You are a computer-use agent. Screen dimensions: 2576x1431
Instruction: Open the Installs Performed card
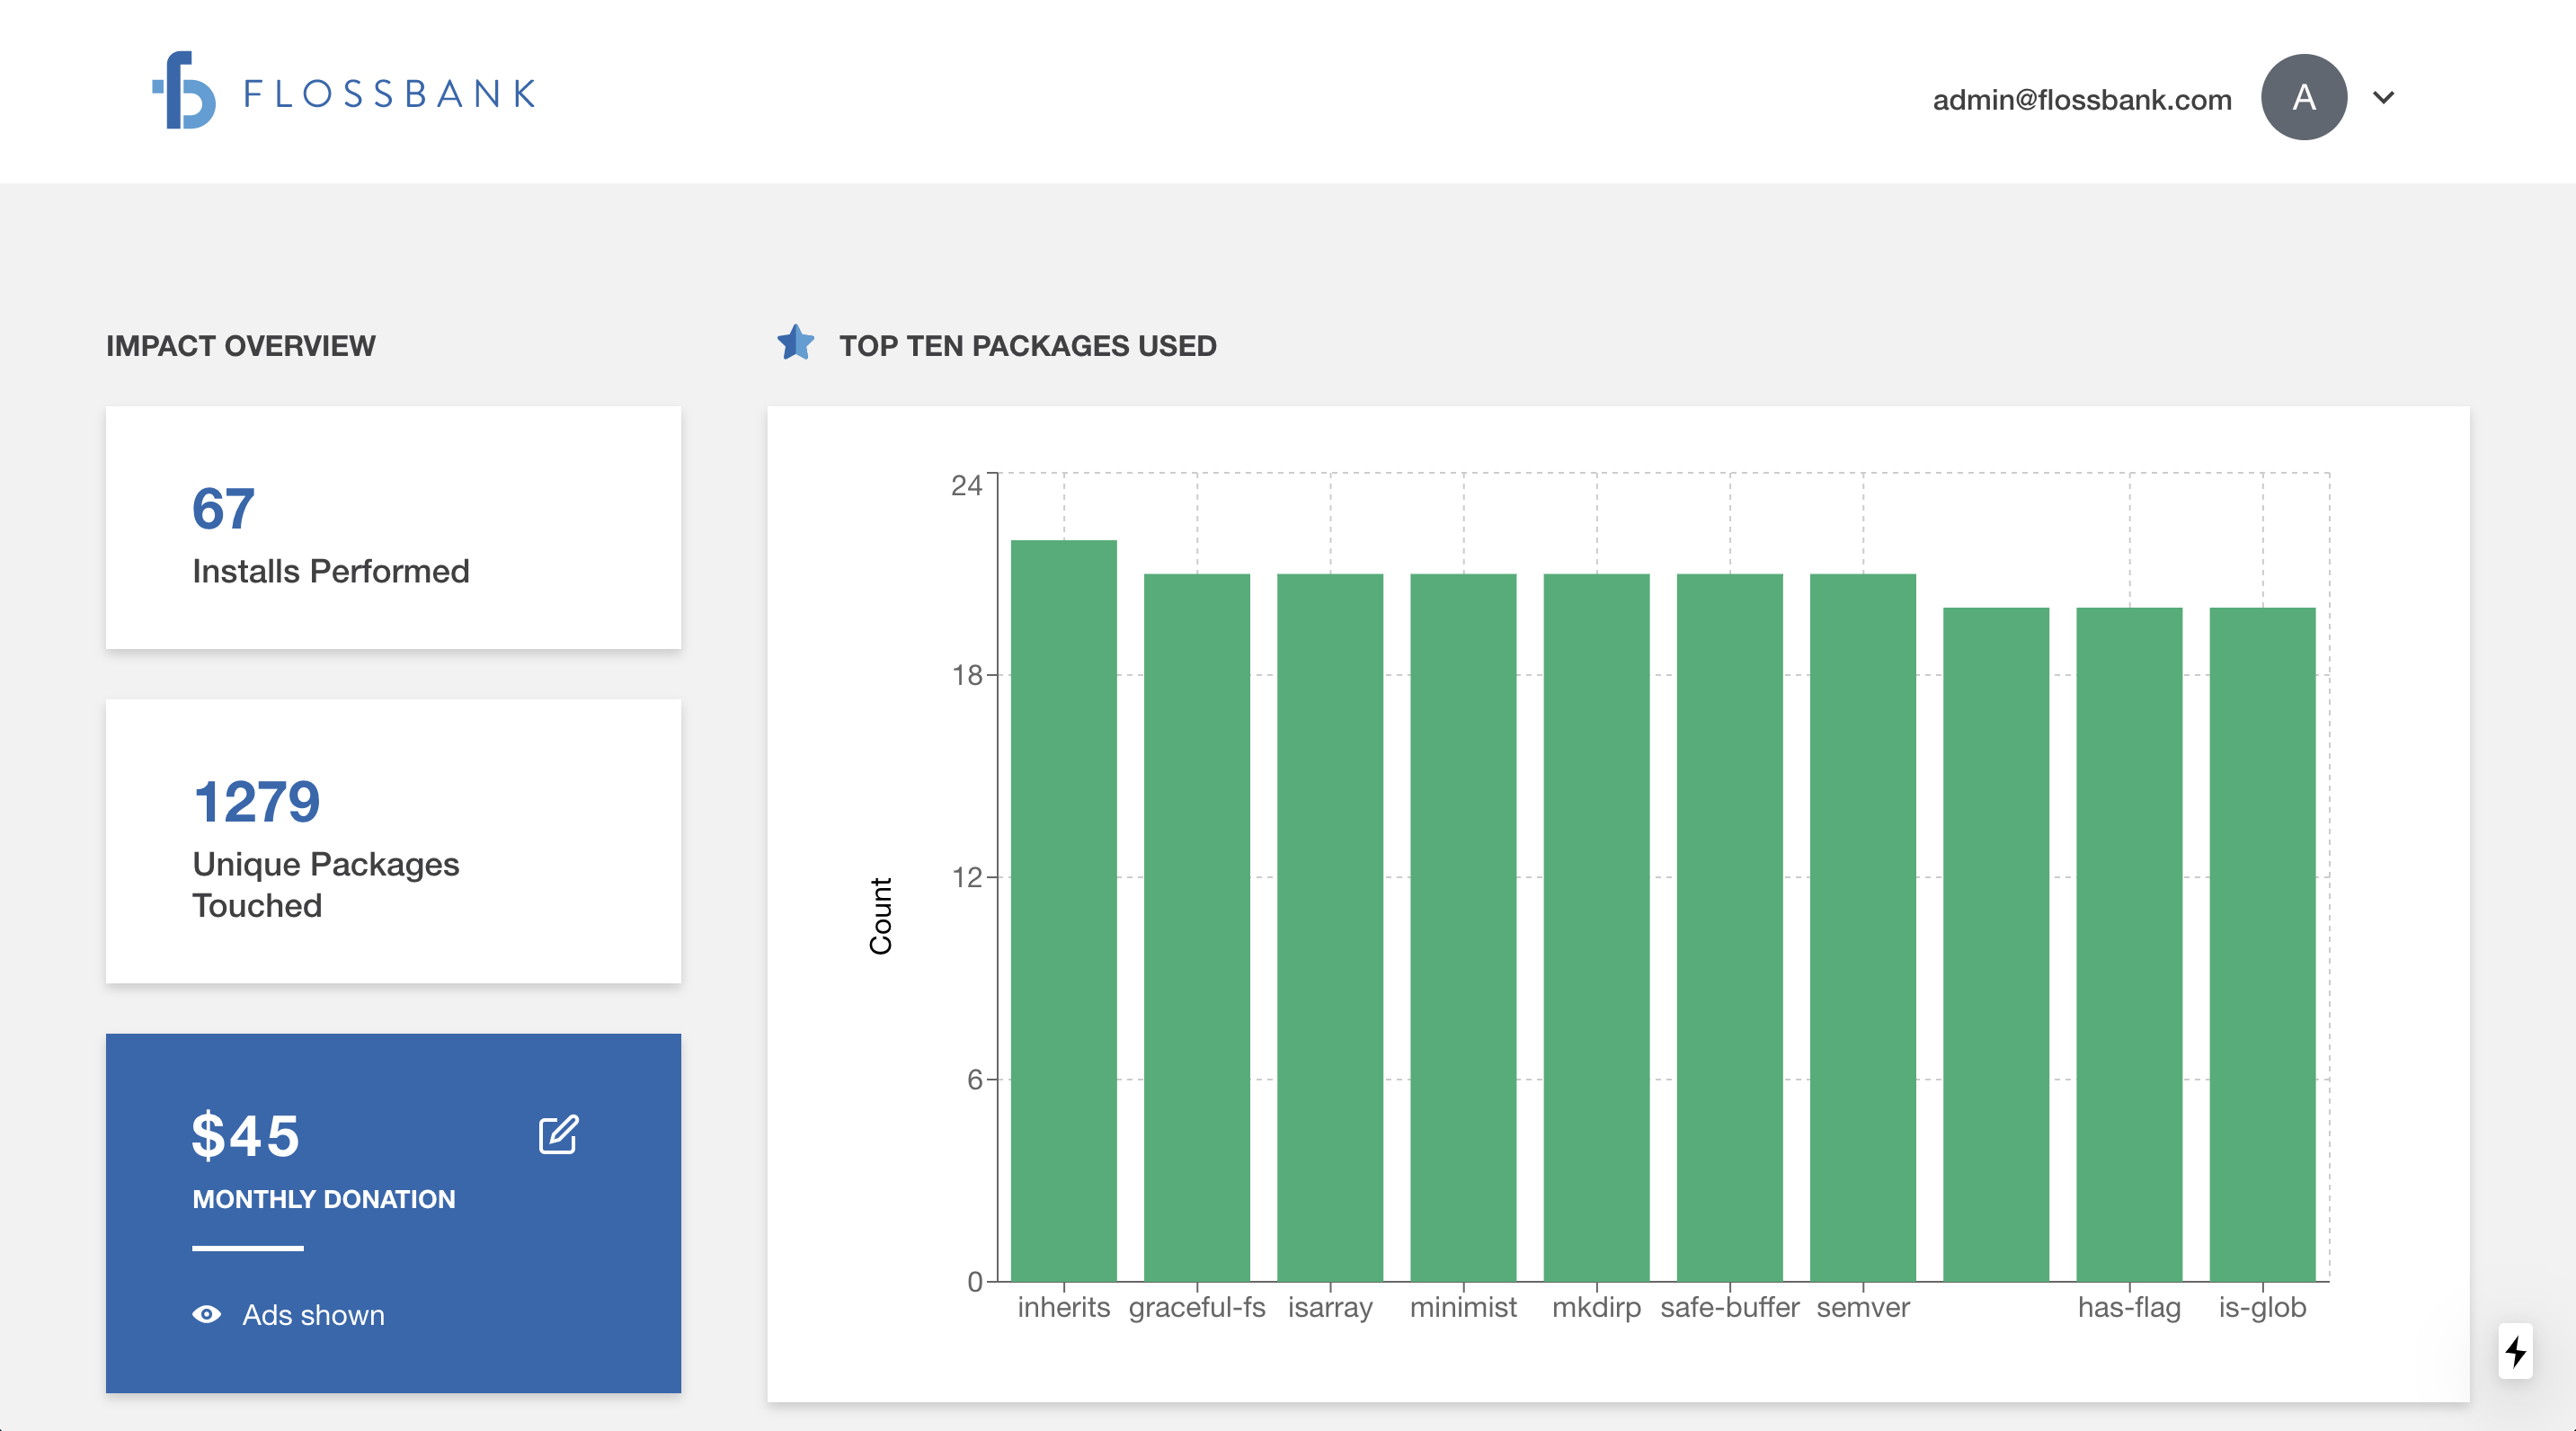tap(393, 527)
